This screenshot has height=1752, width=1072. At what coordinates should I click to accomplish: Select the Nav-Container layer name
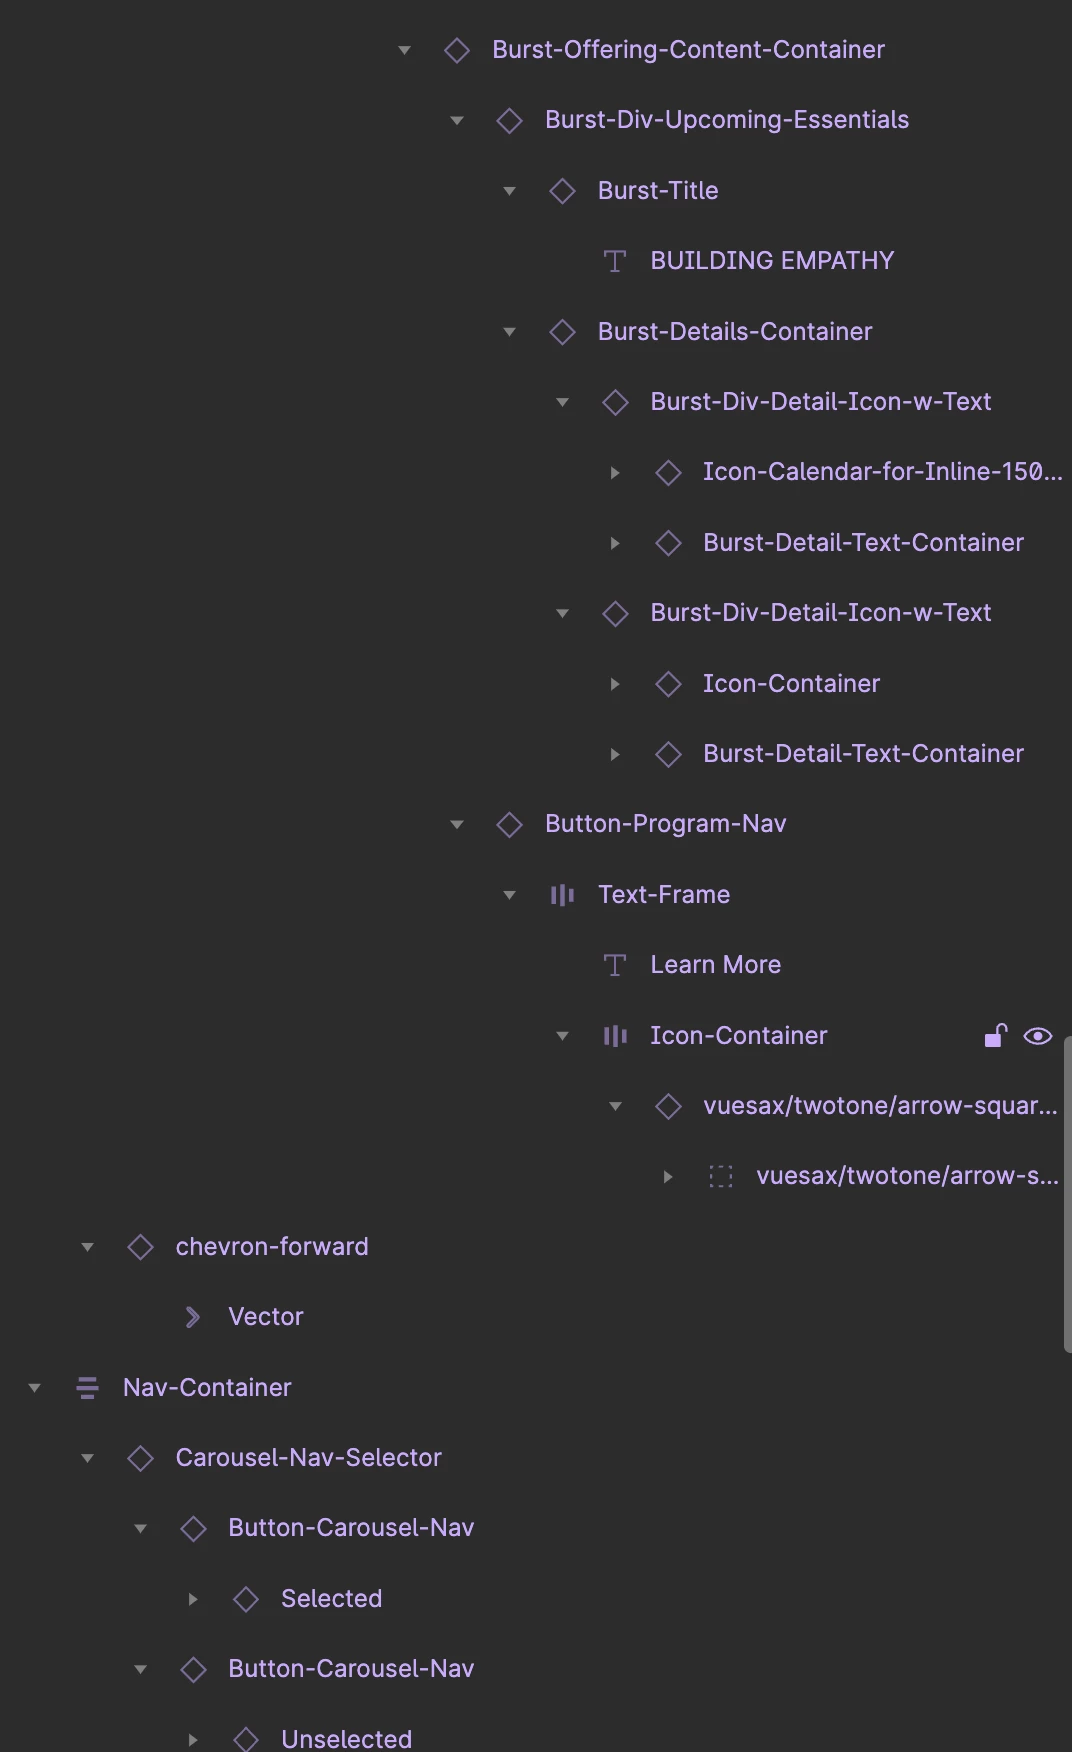207,1388
